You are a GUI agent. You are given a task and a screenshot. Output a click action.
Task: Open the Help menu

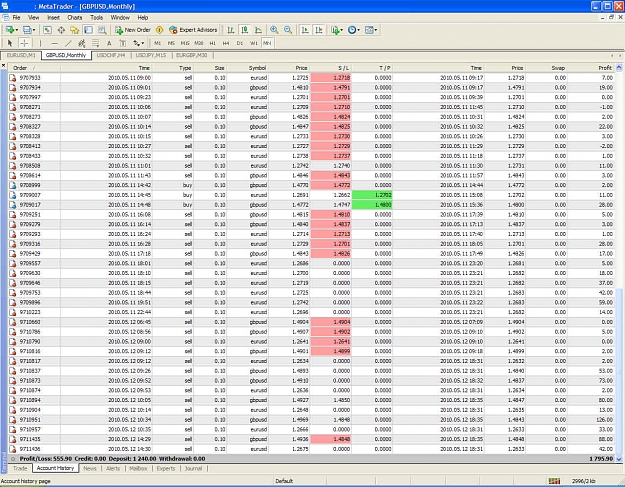click(x=143, y=18)
